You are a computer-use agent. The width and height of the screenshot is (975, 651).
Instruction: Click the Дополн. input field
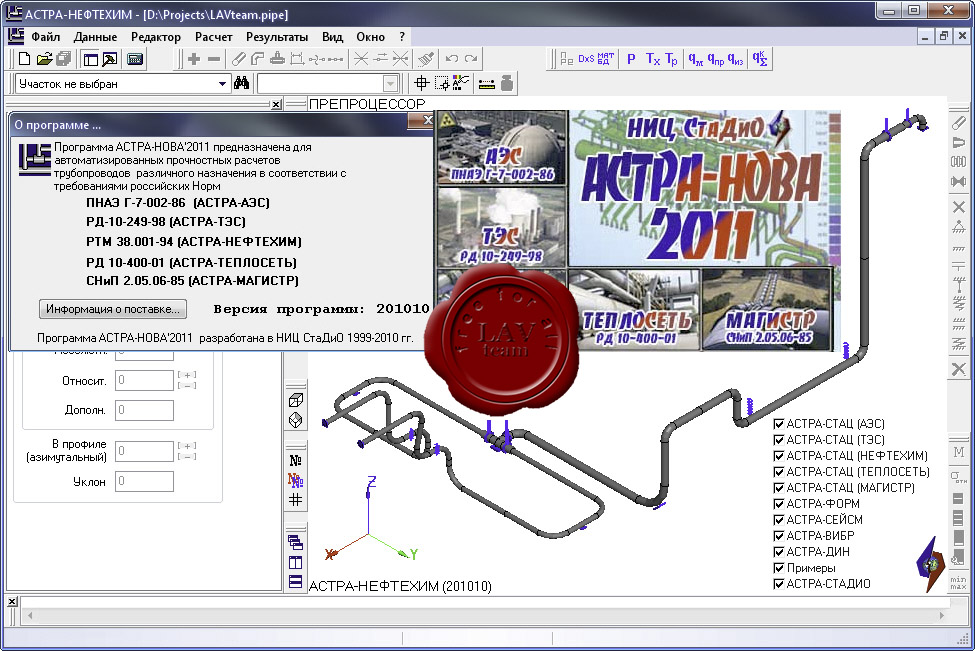[144, 410]
